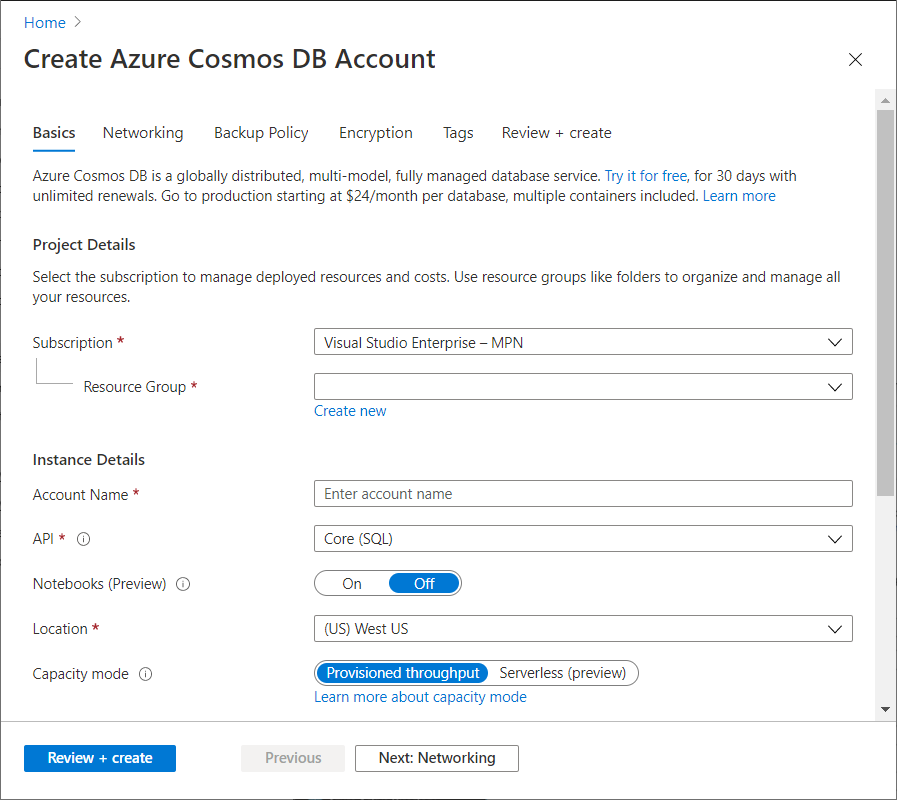Click the Capacity mode info icon
The height and width of the screenshot is (800, 897).
point(146,674)
